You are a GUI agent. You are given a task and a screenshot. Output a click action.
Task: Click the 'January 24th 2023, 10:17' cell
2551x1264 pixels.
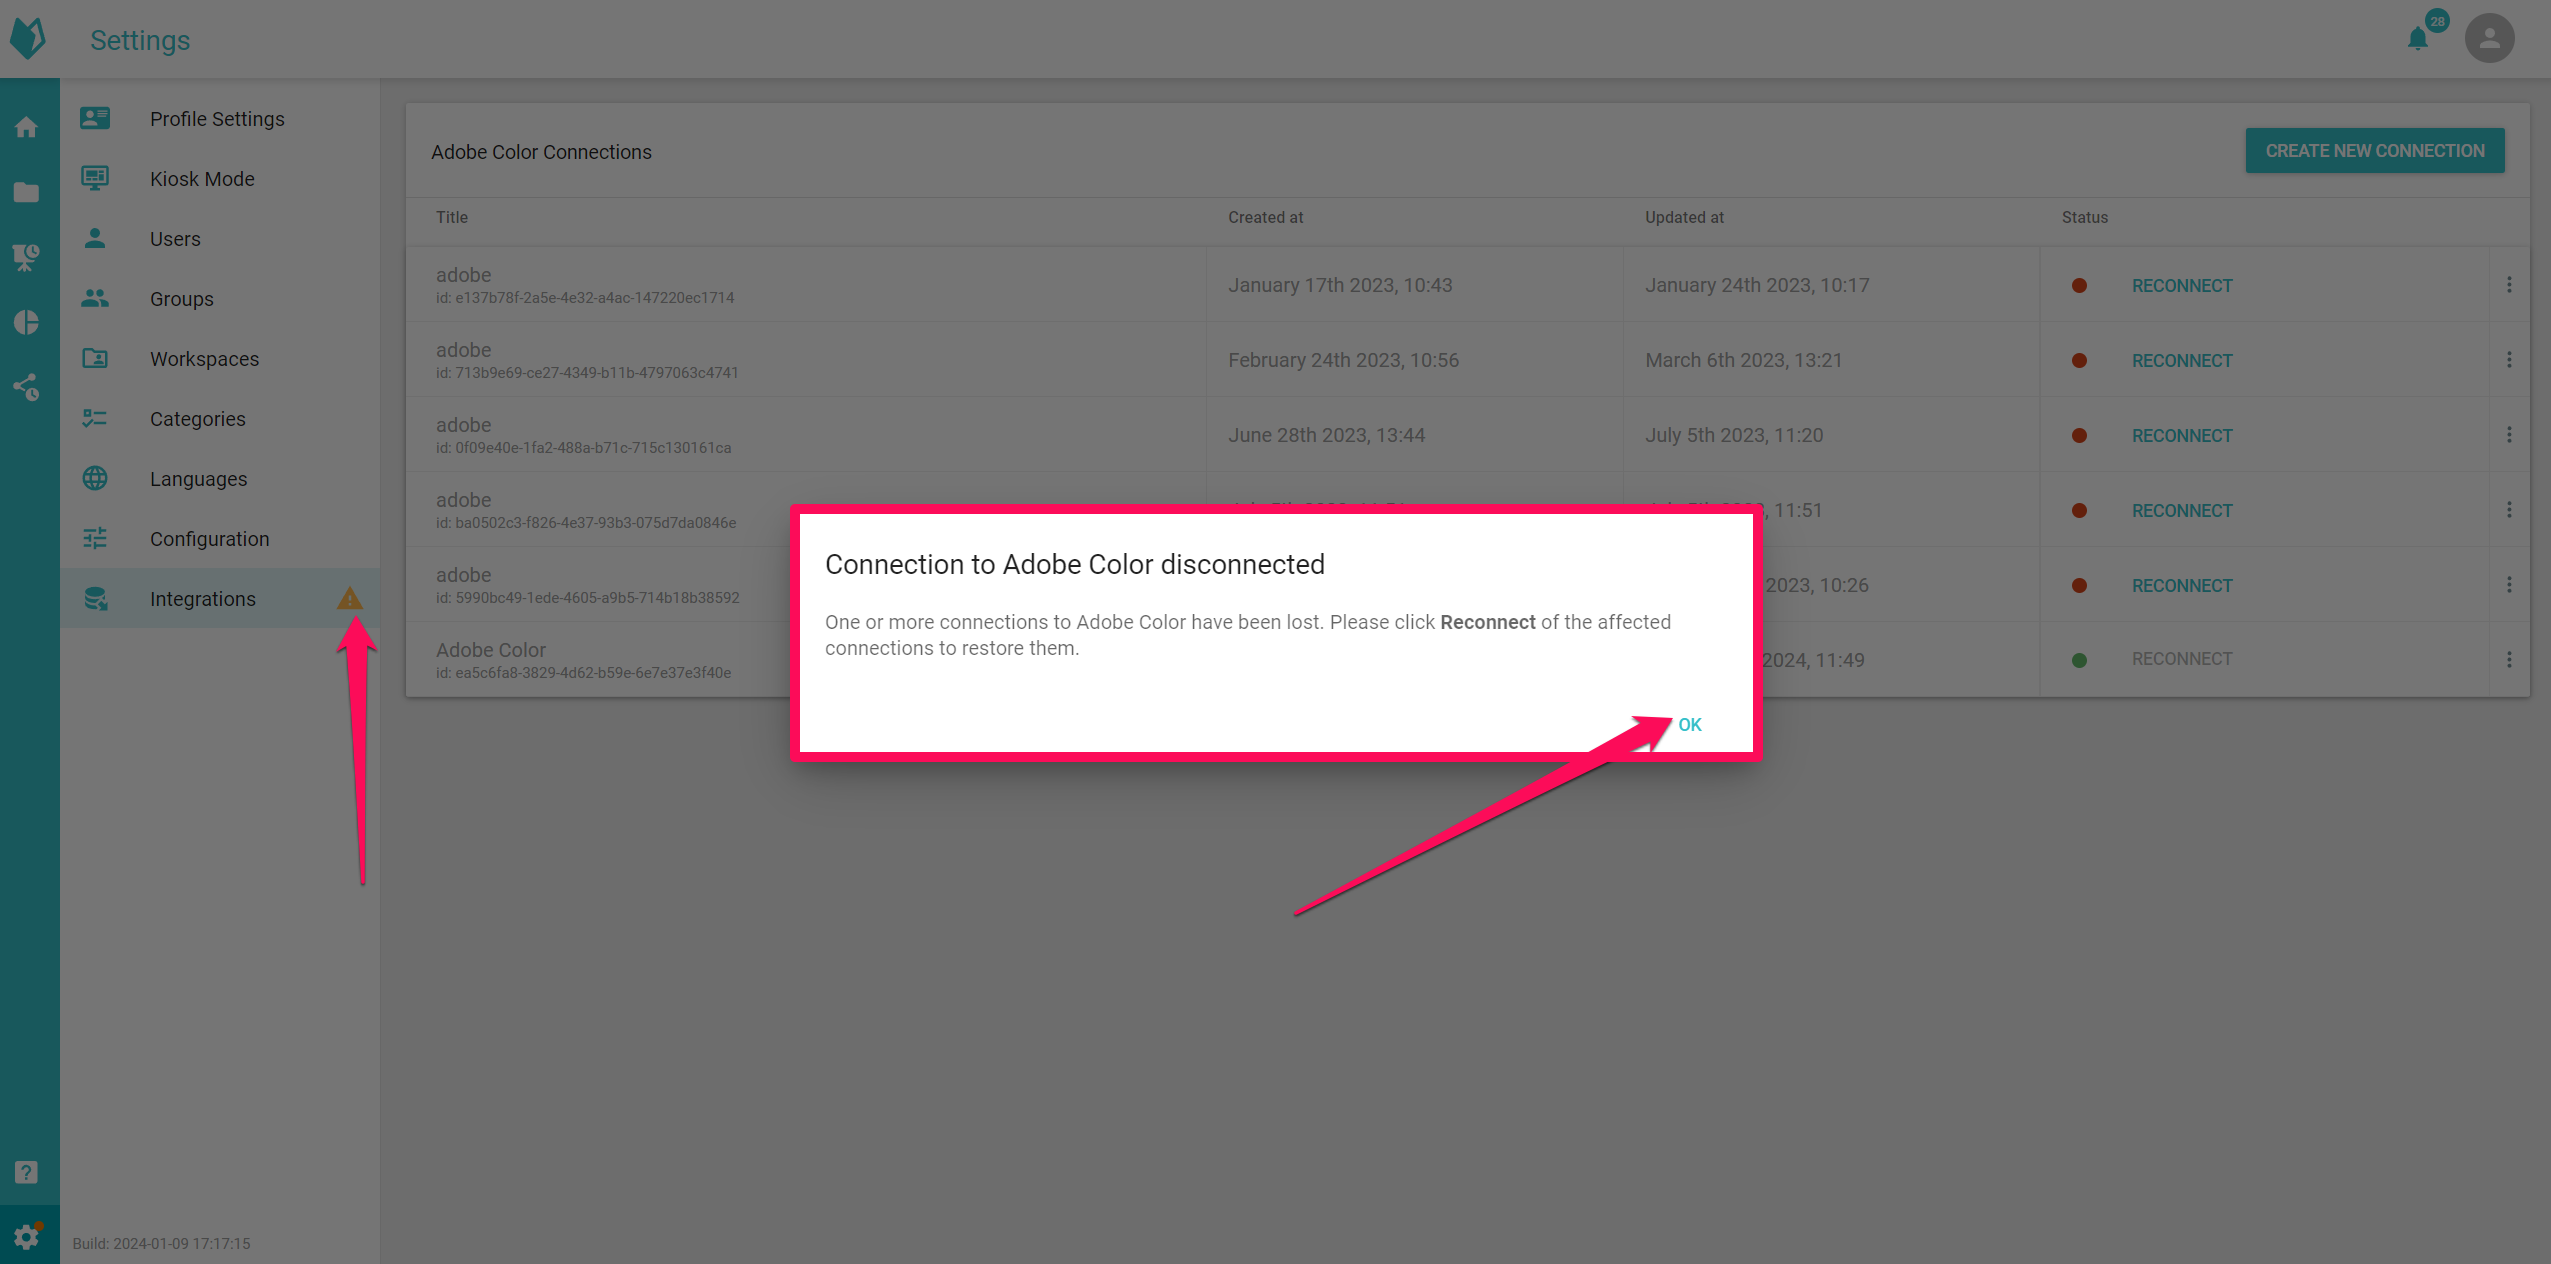pos(1757,285)
